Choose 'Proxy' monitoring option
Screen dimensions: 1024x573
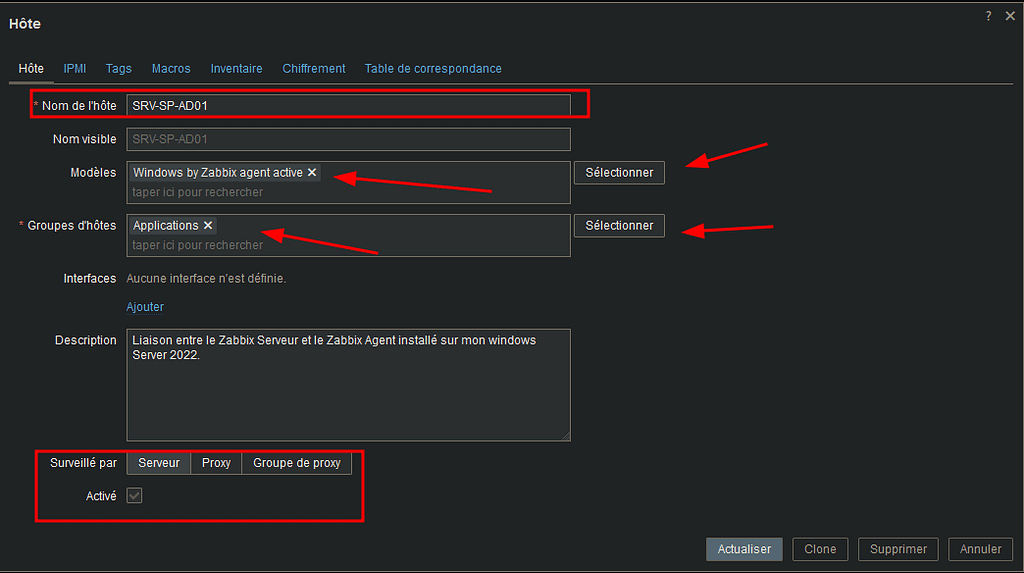pyautogui.click(x=216, y=463)
